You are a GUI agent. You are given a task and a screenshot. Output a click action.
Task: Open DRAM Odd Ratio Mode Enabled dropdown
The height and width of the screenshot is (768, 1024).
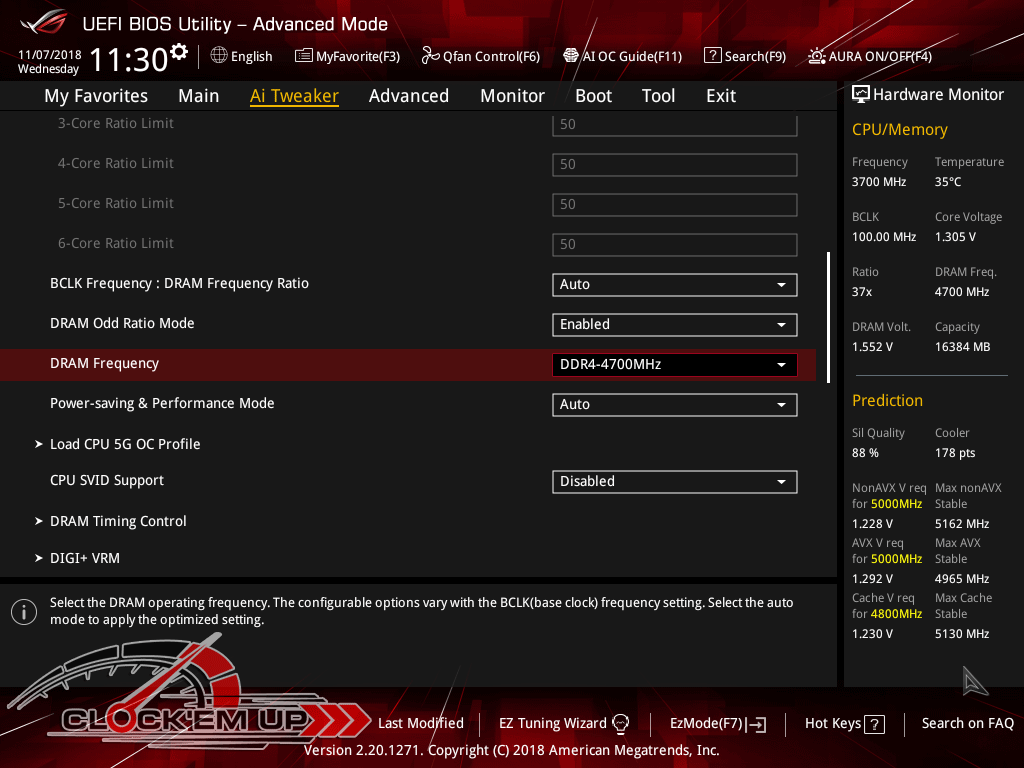pyautogui.click(x=674, y=324)
